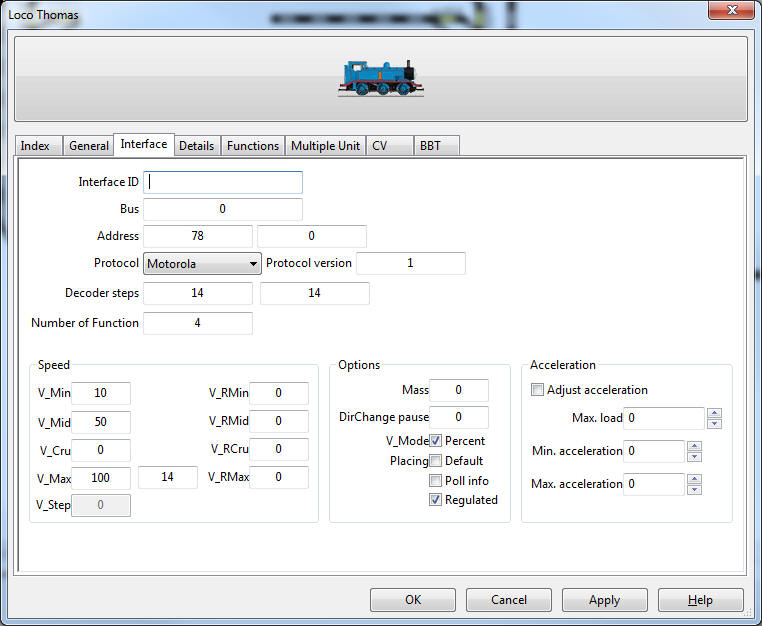This screenshot has height=626, width=762.
Task: Enable the Placing Default checkbox
Action: pyautogui.click(x=435, y=461)
